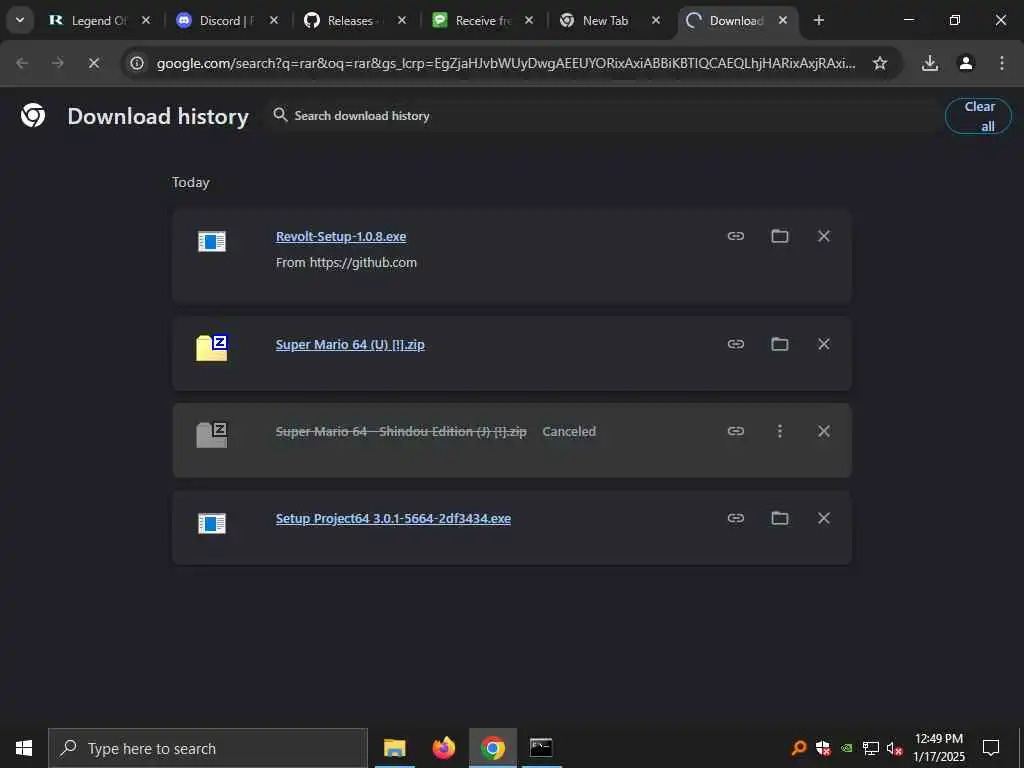
Task: Open Revolt-Setup-1.0.8.exe file link
Action: pos(341,236)
